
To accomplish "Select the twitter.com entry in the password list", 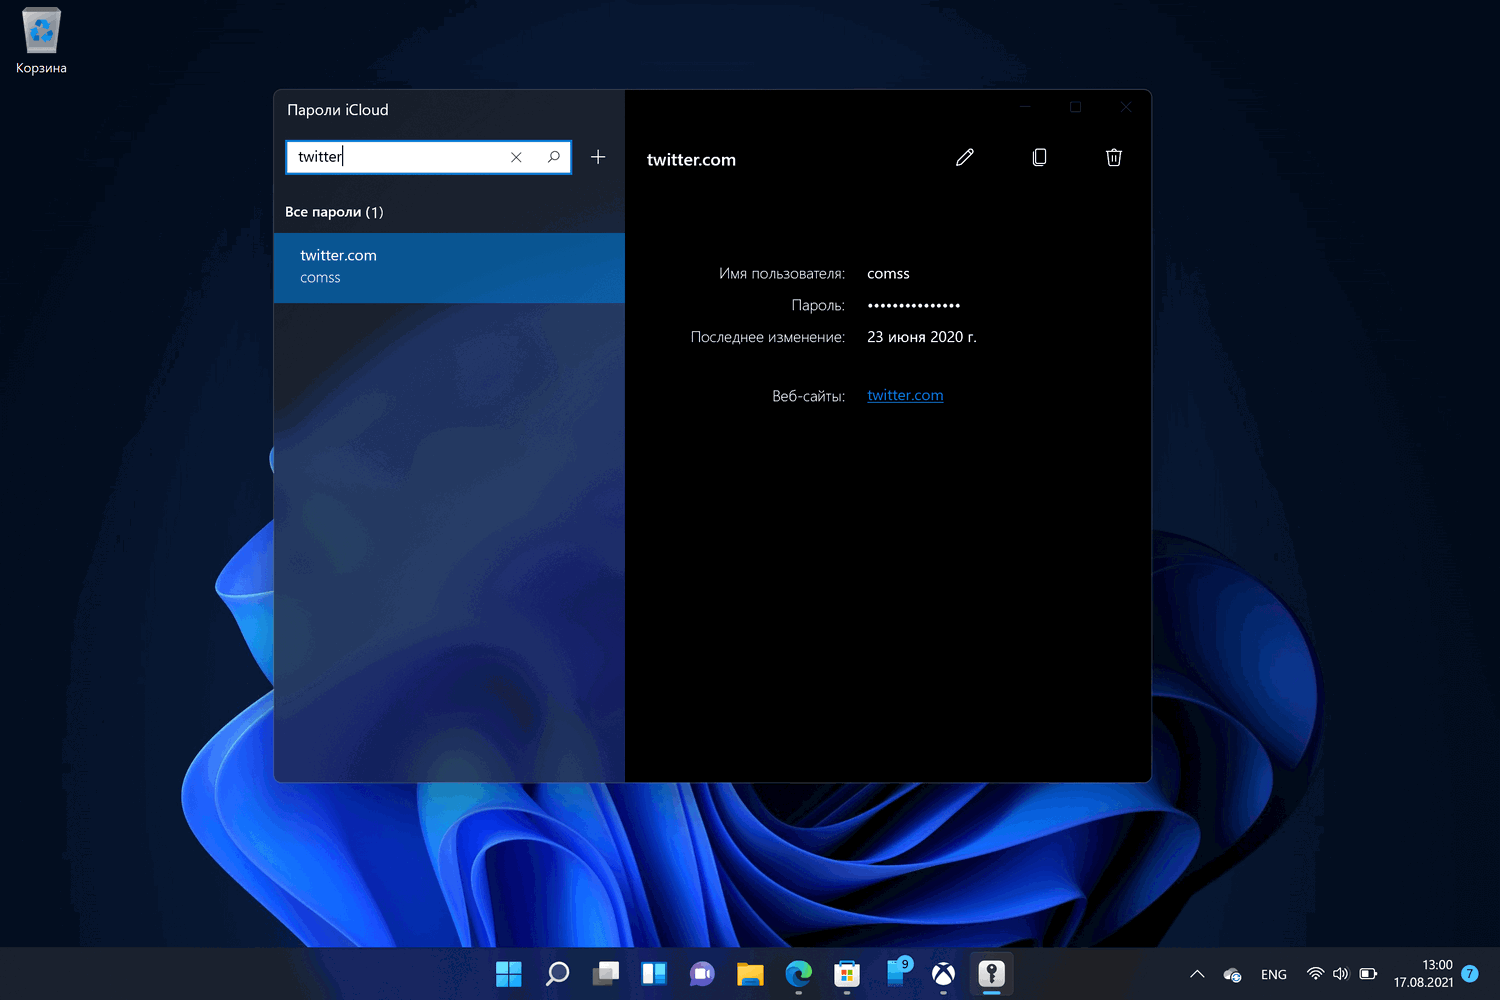I will tap(448, 267).
